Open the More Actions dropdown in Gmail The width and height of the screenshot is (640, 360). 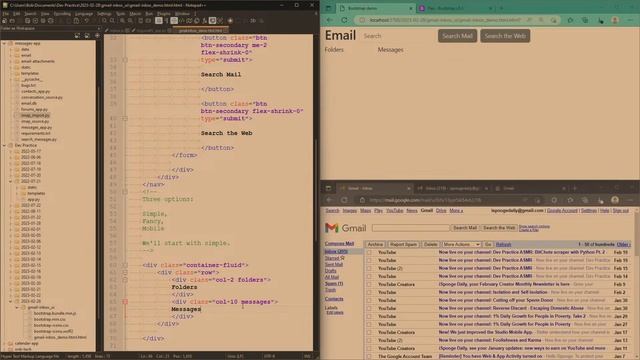(461, 244)
